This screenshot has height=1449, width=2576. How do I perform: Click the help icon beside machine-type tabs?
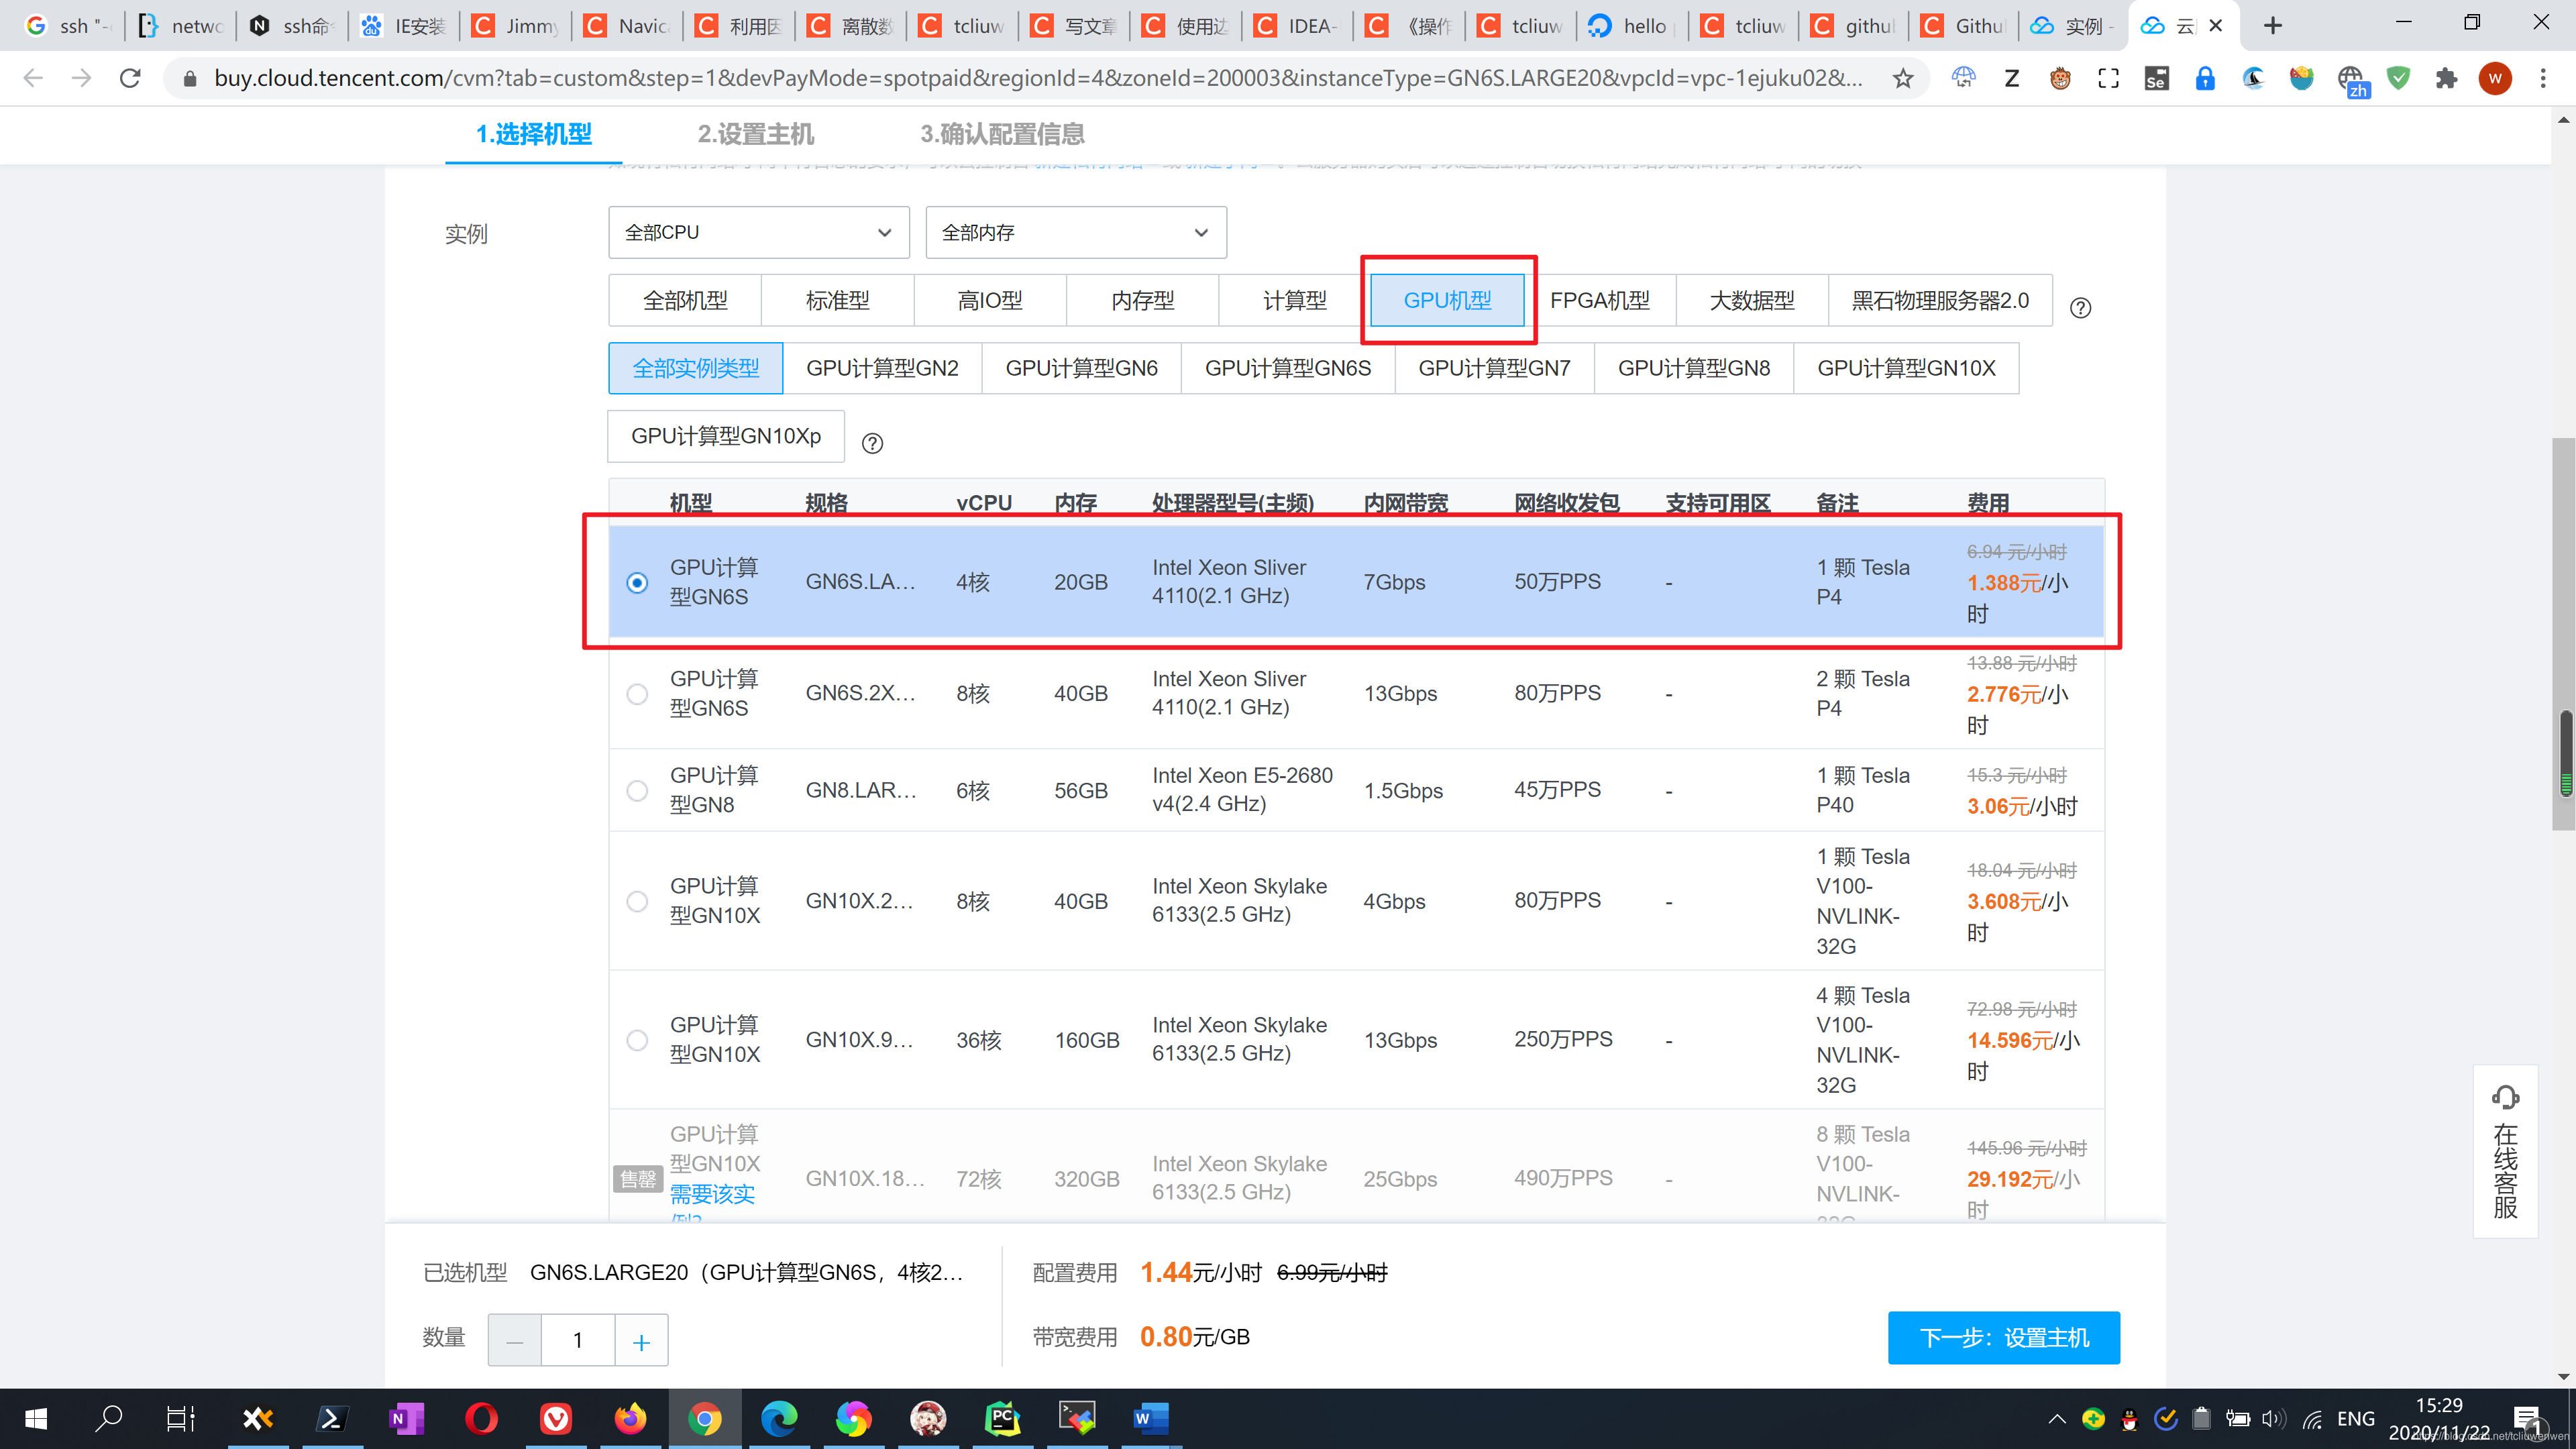[2080, 307]
